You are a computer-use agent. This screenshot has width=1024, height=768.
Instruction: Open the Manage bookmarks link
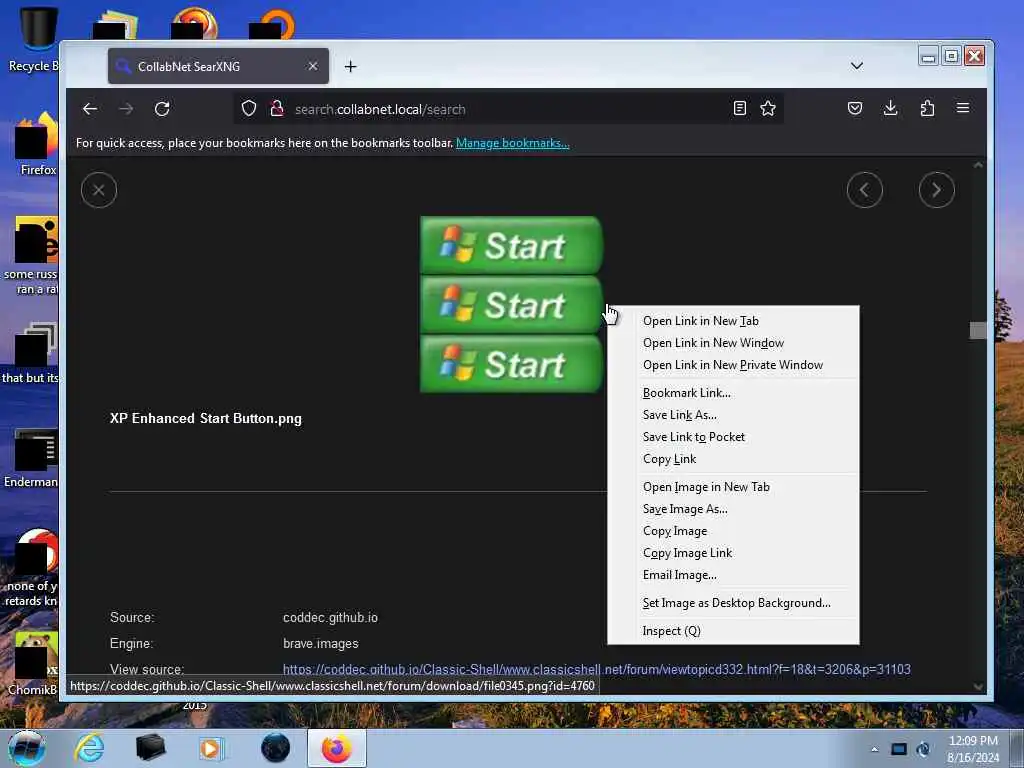[x=513, y=143]
